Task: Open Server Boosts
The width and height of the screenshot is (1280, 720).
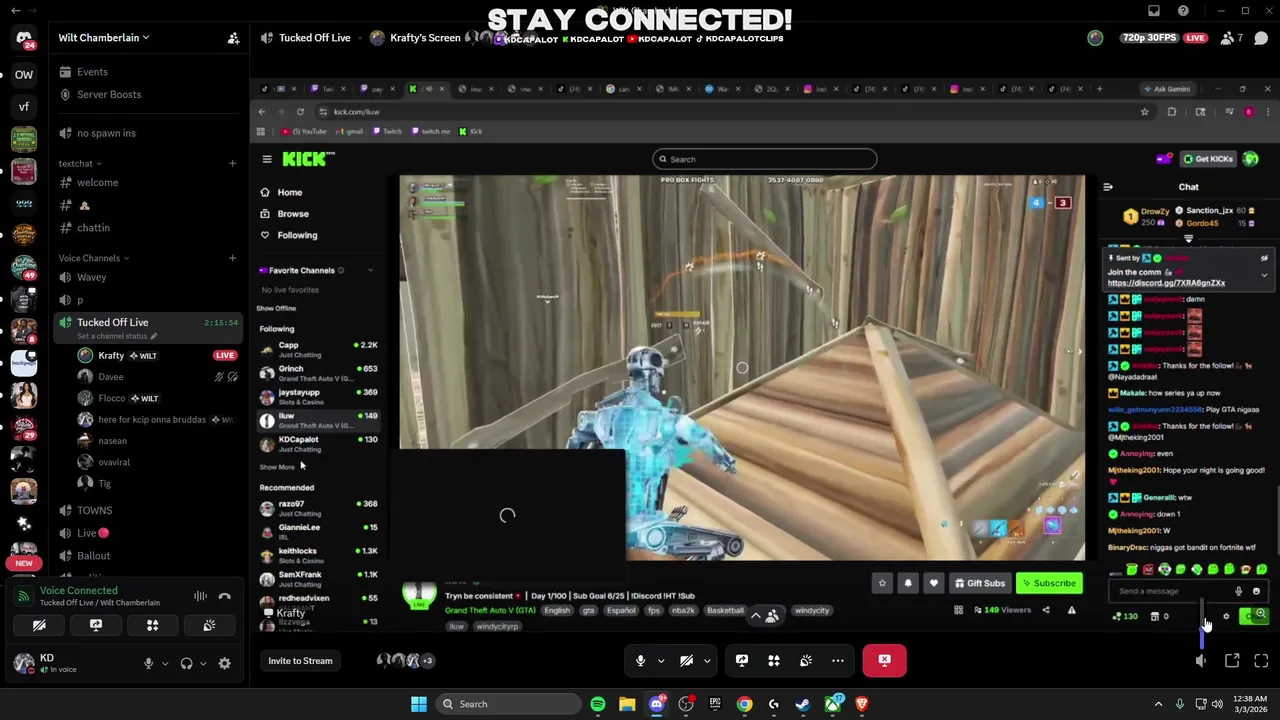Action: [109, 94]
